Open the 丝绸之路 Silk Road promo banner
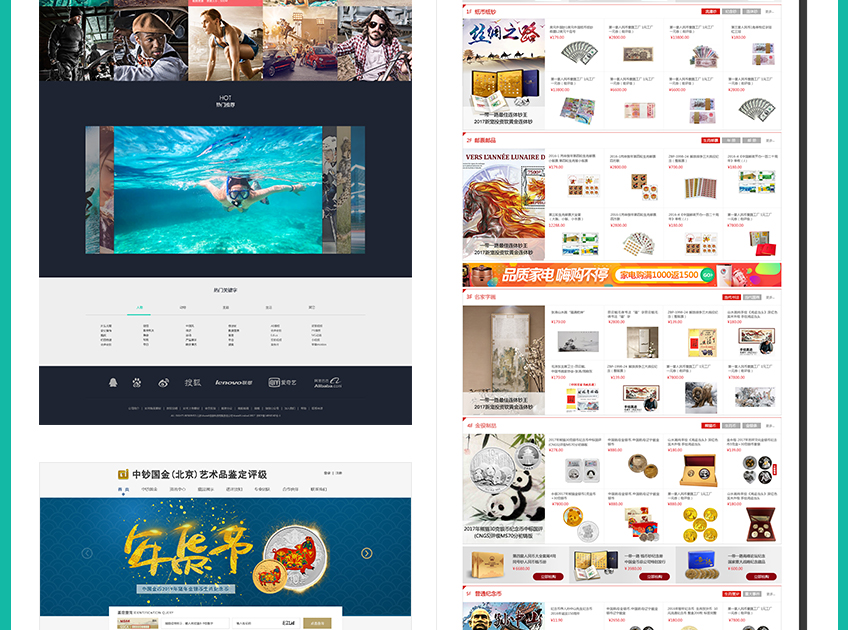The image size is (848, 630). 504,72
